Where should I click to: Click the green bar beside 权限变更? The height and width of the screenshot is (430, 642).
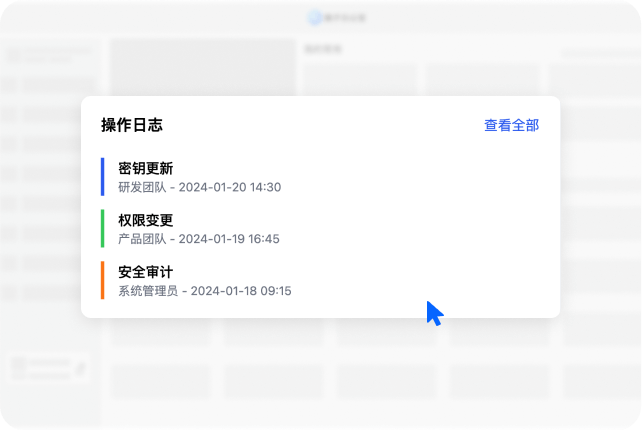point(103,228)
